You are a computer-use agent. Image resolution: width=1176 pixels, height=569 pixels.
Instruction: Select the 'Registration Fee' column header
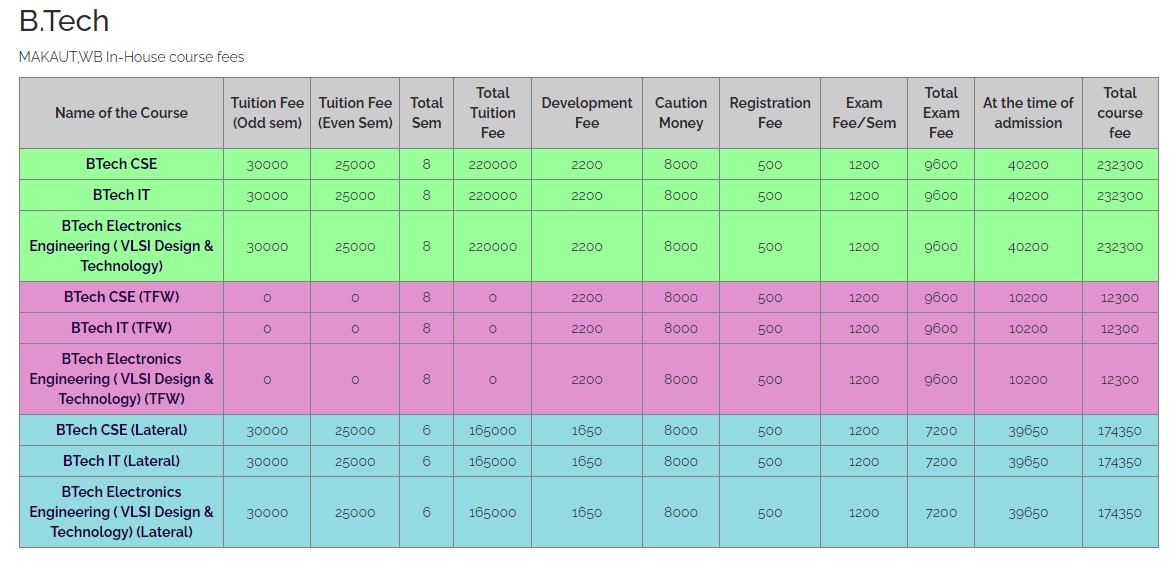[770, 113]
